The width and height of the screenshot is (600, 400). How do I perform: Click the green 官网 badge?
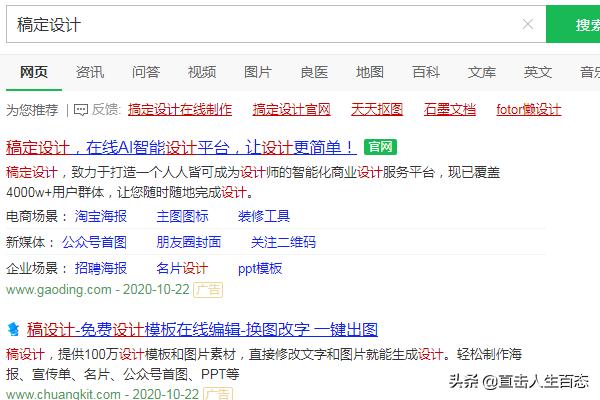click(x=380, y=147)
